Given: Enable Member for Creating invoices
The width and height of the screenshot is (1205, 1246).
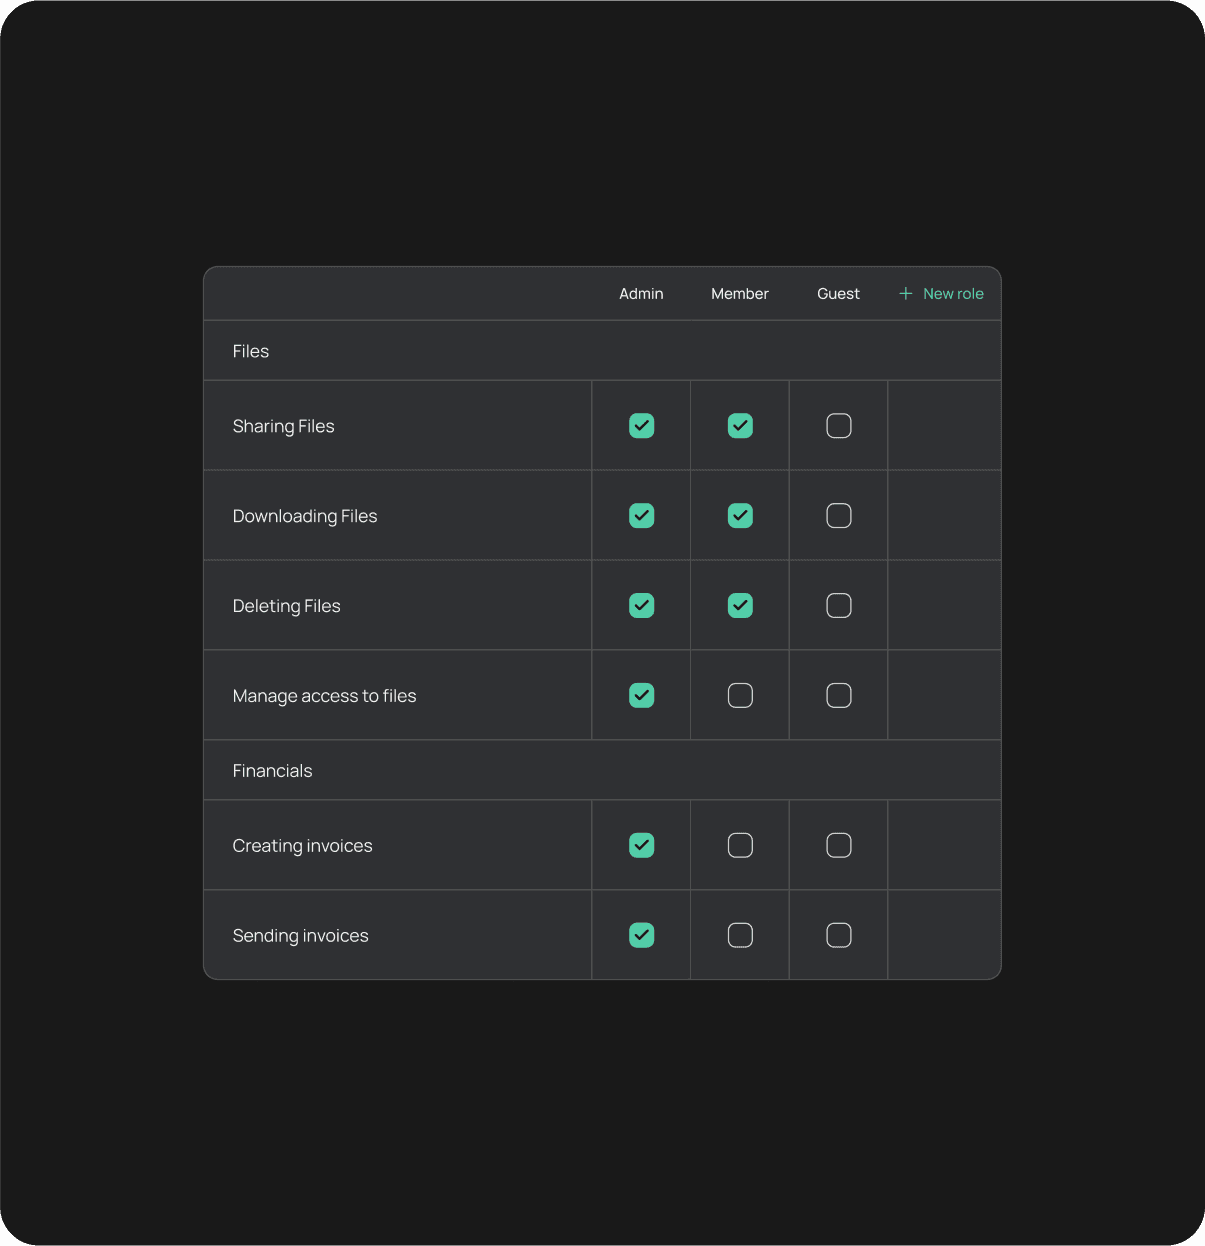Looking at the screenshot, I should pos(740,845).
